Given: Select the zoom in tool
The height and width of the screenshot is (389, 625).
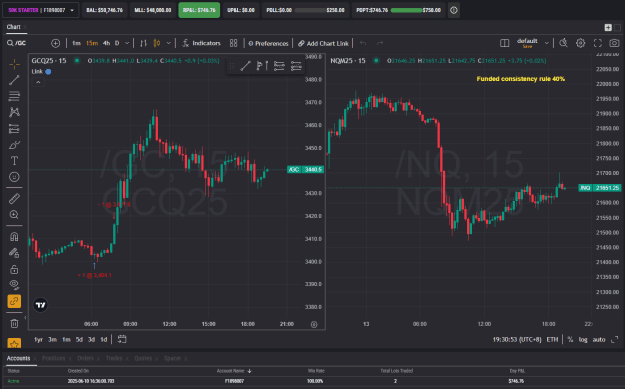Looking at the screenshot, I should click(14, 215).
